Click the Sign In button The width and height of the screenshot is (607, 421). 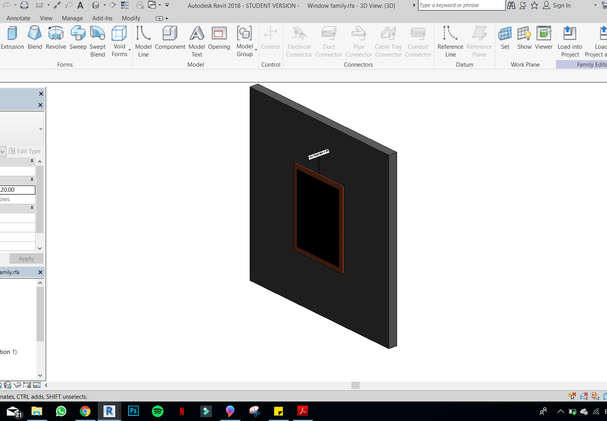click(557, 5)
